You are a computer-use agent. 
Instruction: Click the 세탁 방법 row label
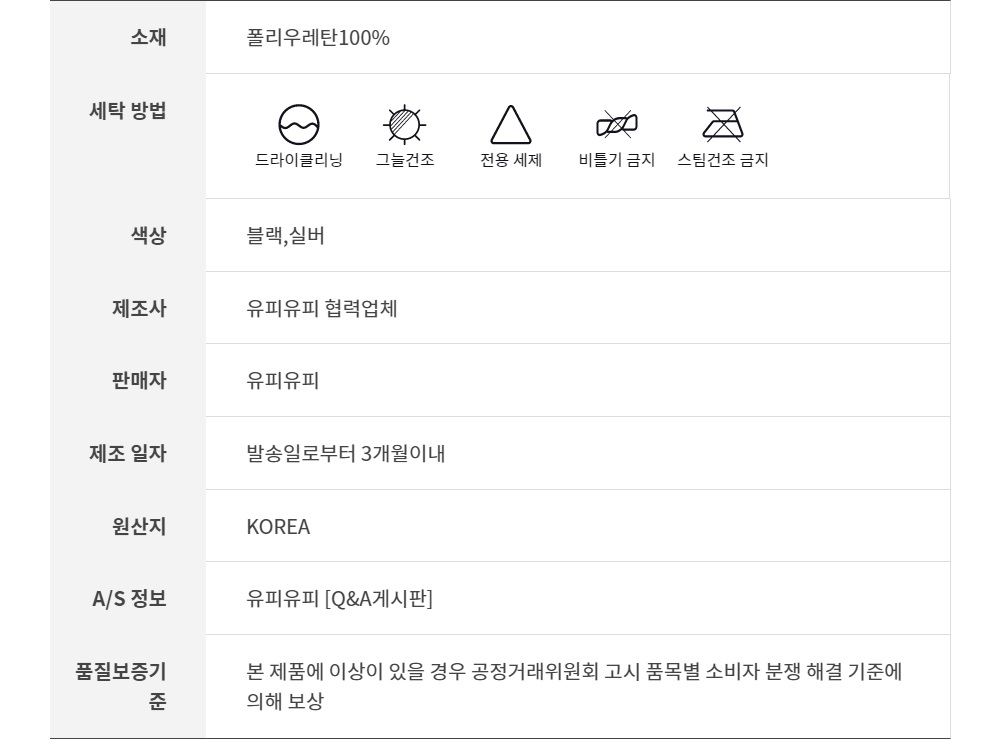coord(128,110)
